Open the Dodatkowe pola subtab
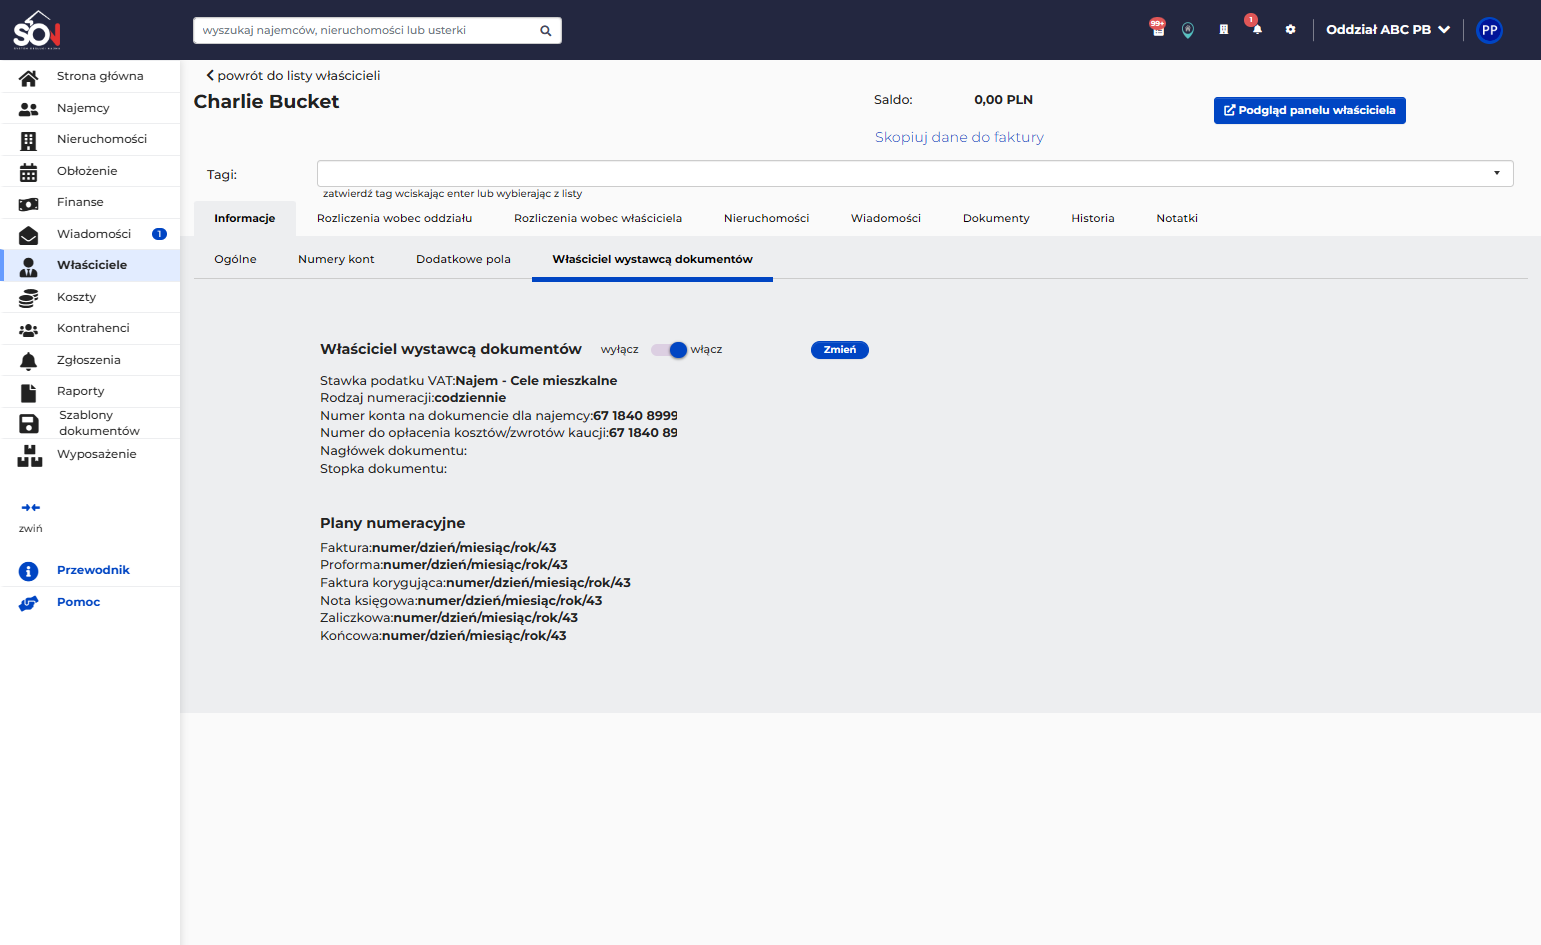The height and width of the screenshot is (945, 1541). click(463, 259)
